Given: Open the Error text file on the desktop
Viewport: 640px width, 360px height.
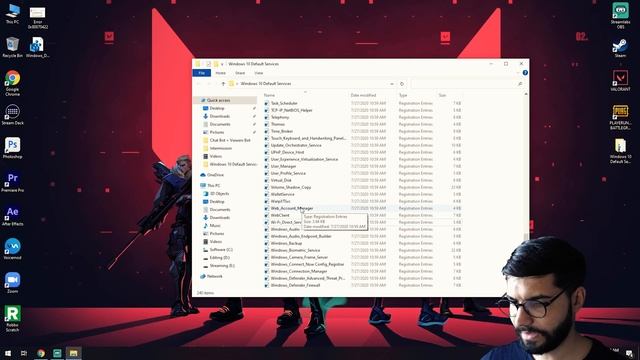Looking at the screenshot, I should point(38,18).
